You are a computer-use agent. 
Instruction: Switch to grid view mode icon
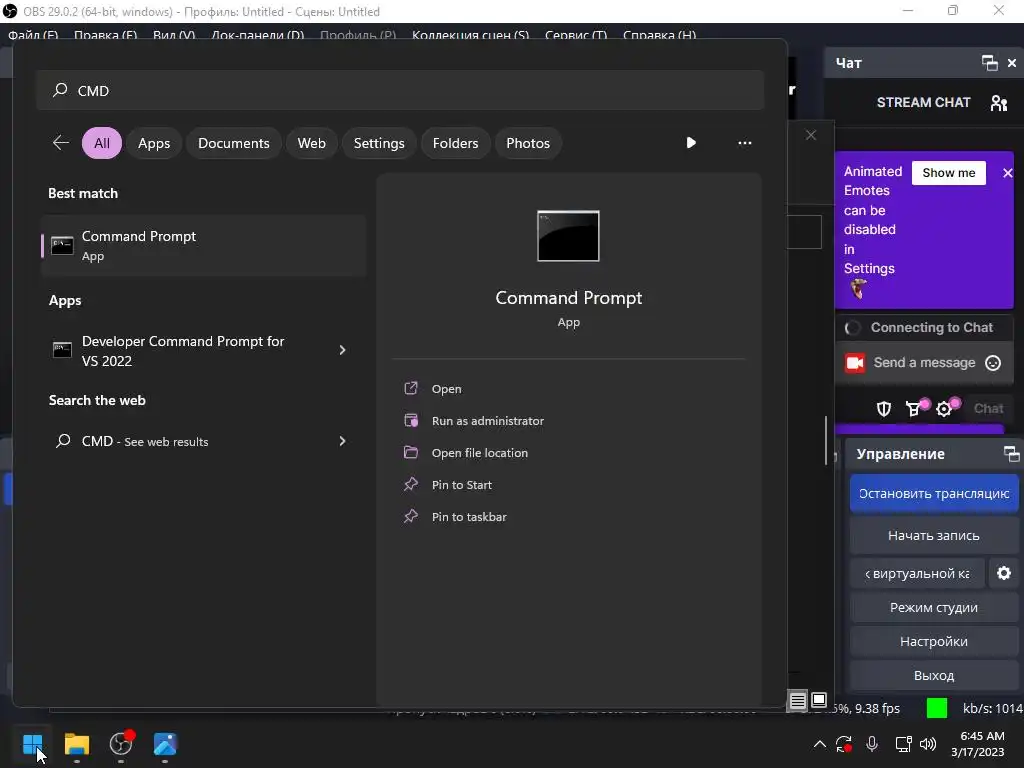pyautogui.click(x=818, y=701)
